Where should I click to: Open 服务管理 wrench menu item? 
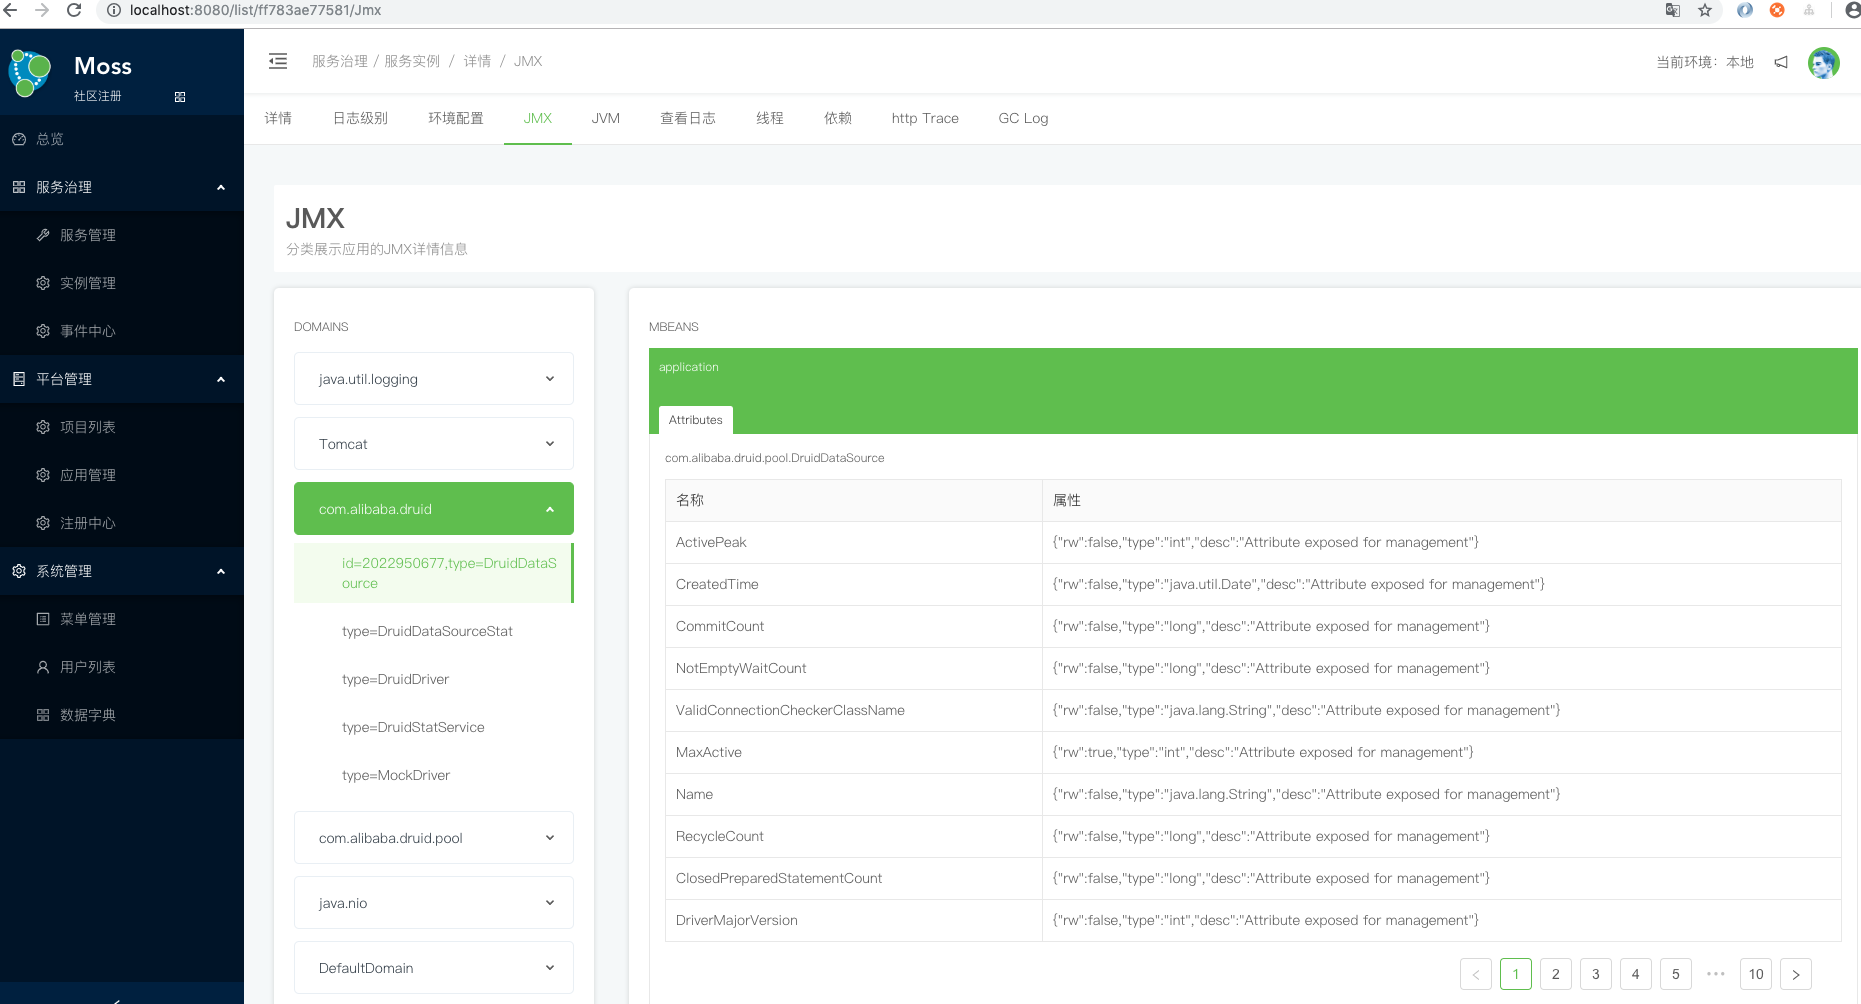click(88, 235)
